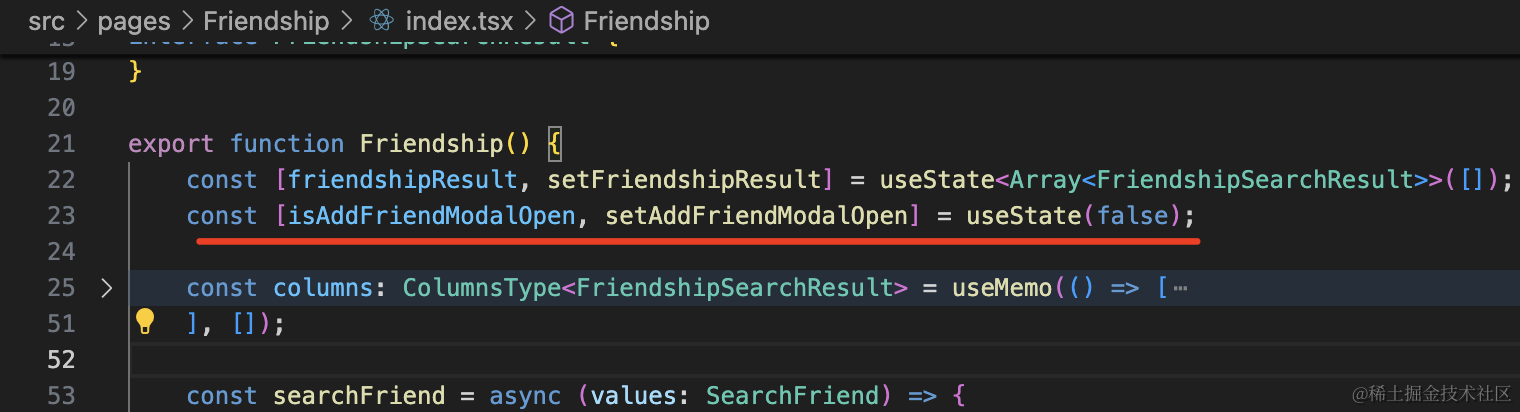Open the src breadcrumb dropdown
The image size is (1520, 412).
[46, 20]
